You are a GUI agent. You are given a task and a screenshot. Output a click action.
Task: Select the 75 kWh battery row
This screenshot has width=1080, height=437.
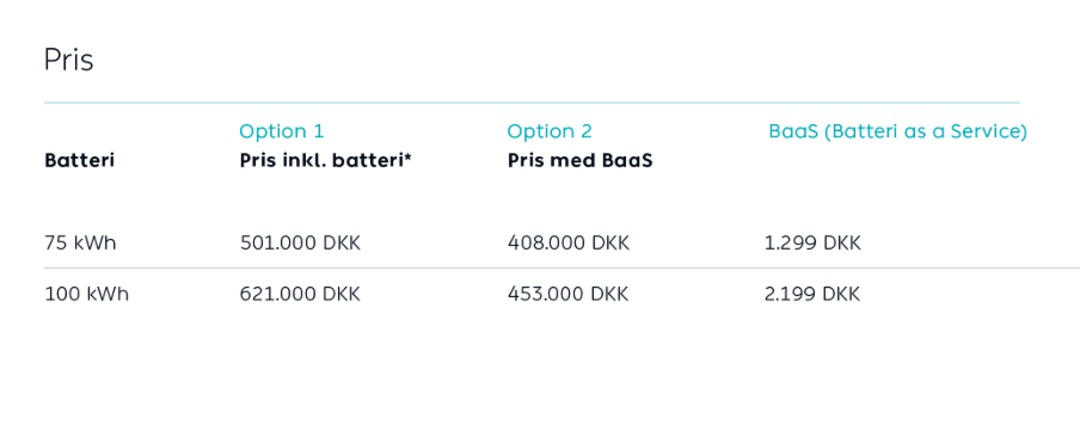561,243
